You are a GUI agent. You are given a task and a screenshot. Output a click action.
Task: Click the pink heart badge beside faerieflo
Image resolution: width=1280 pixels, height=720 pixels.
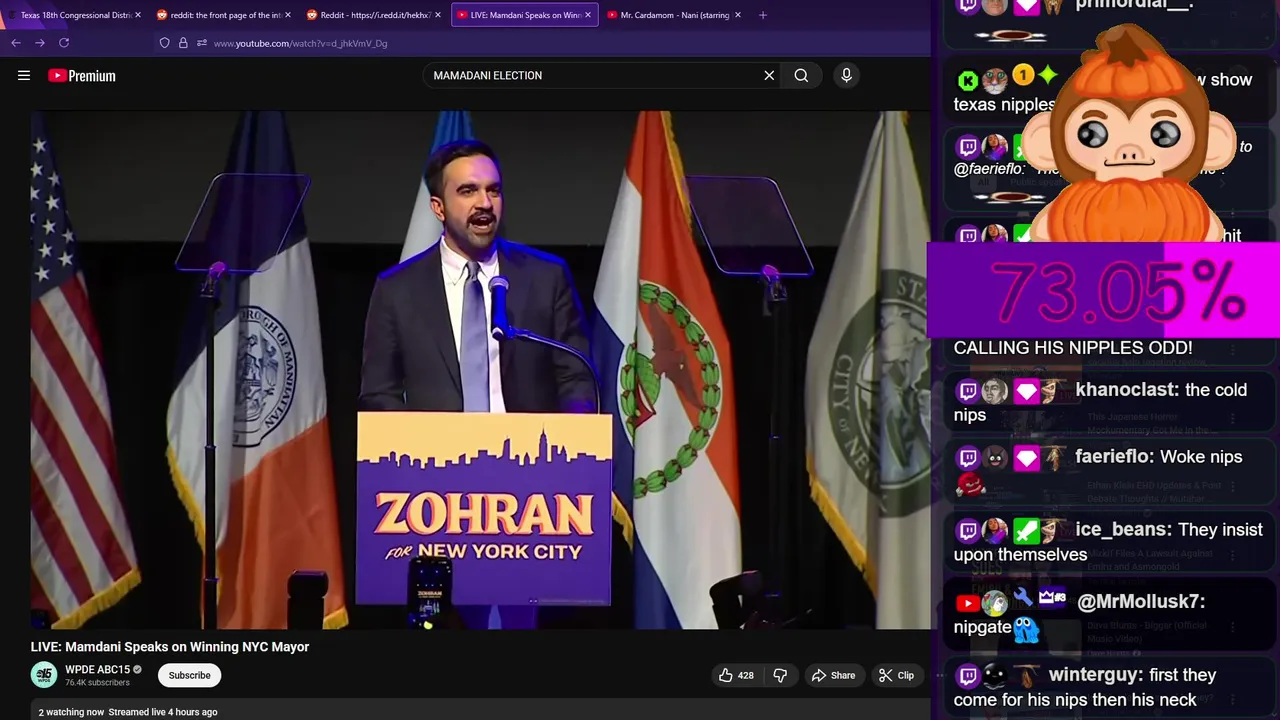coord(1026,459)
